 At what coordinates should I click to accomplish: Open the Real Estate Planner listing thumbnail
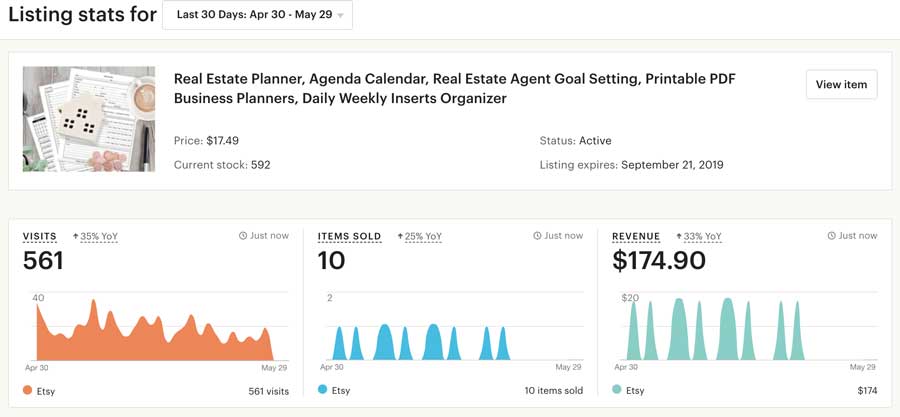point(89,119)
